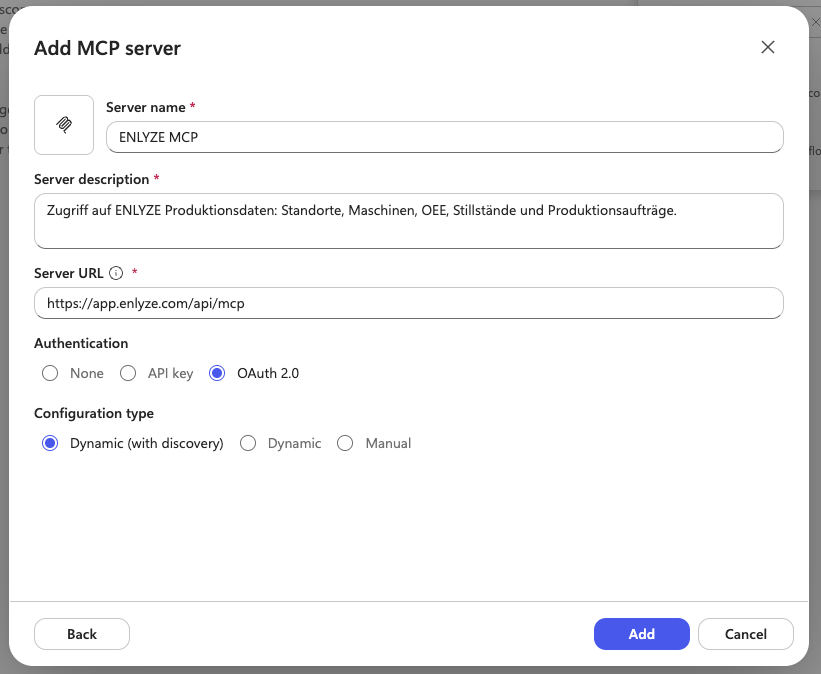This screenshot has width=821, height=674.
Task: Choose Dynamic (with discovery) configuration
Action: pyautogui.click(x=50, y=444)
